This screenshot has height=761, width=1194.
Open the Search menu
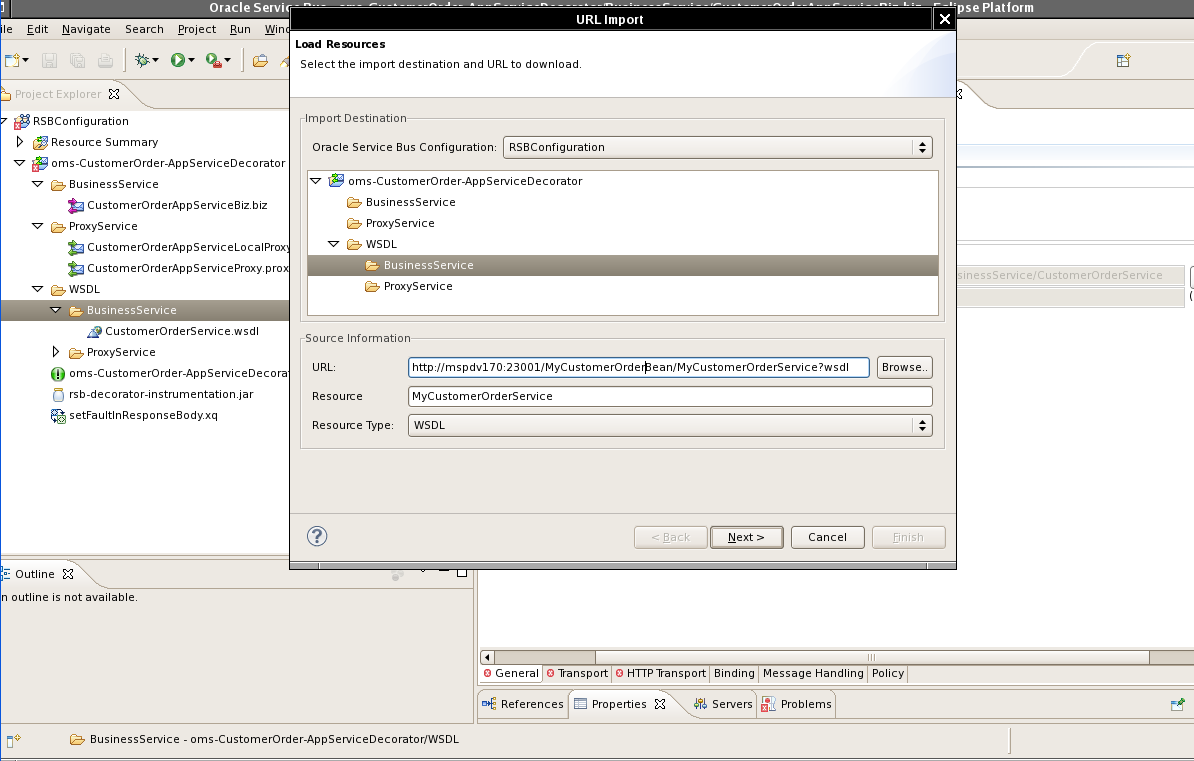[144, 29]
